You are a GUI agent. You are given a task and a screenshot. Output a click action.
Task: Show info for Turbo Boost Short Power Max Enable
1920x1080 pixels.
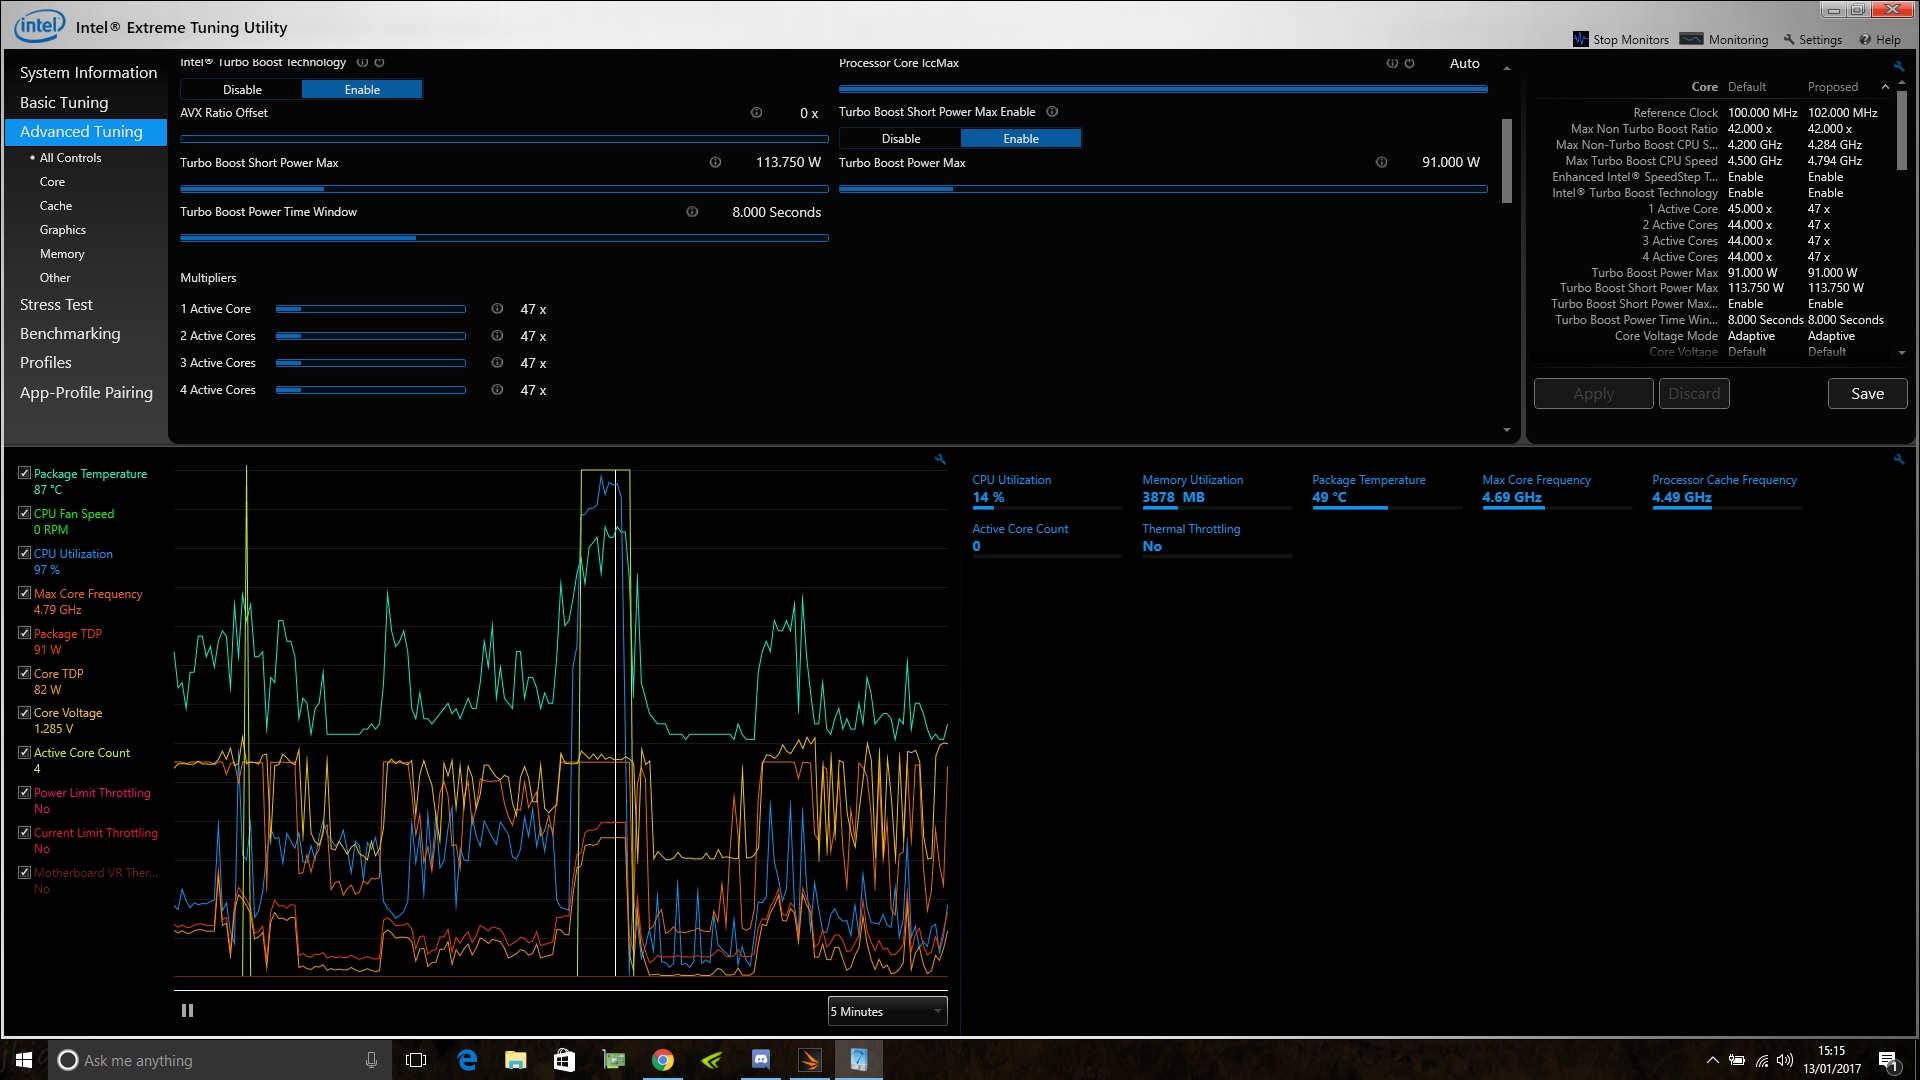point(1052,112)
